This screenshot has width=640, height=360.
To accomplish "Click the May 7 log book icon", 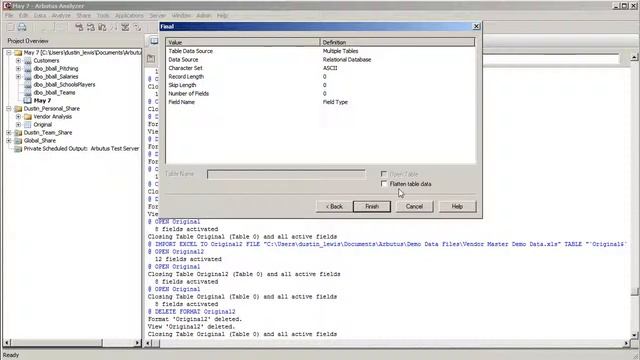I will click(28, 100).
